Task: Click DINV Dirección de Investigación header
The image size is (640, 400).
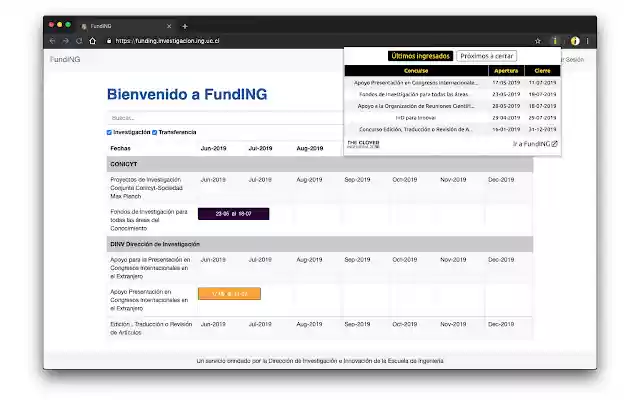Action: pos(320,244)
